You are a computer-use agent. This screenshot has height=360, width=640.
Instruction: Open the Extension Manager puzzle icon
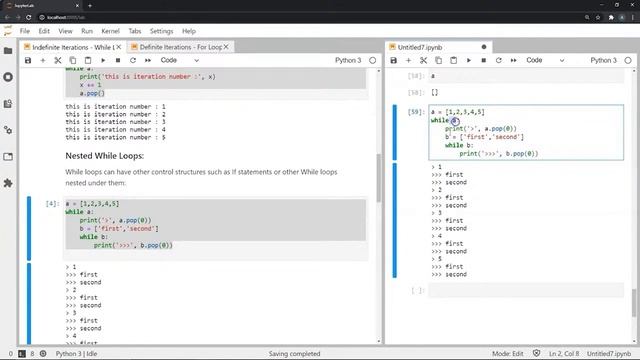[x=8, y=183]
